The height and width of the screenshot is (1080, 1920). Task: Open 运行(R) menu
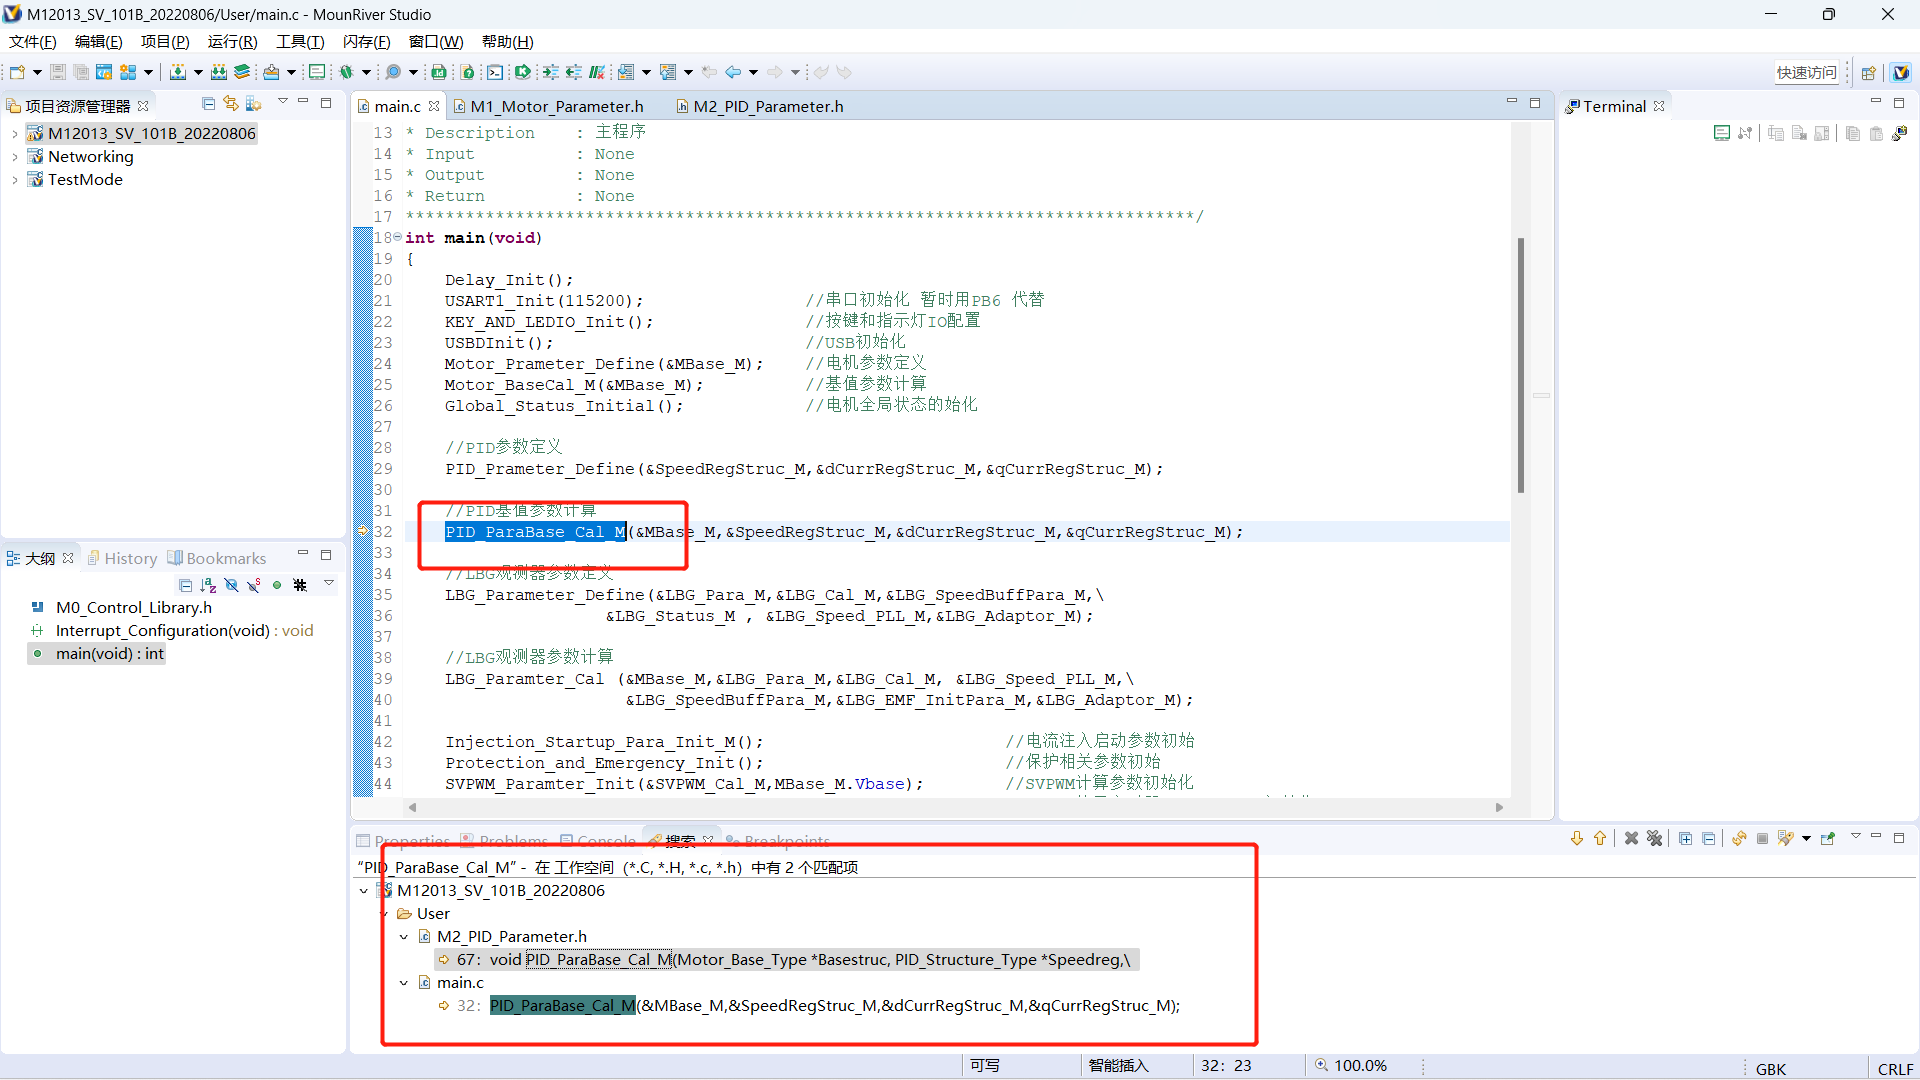coord(232,42)
